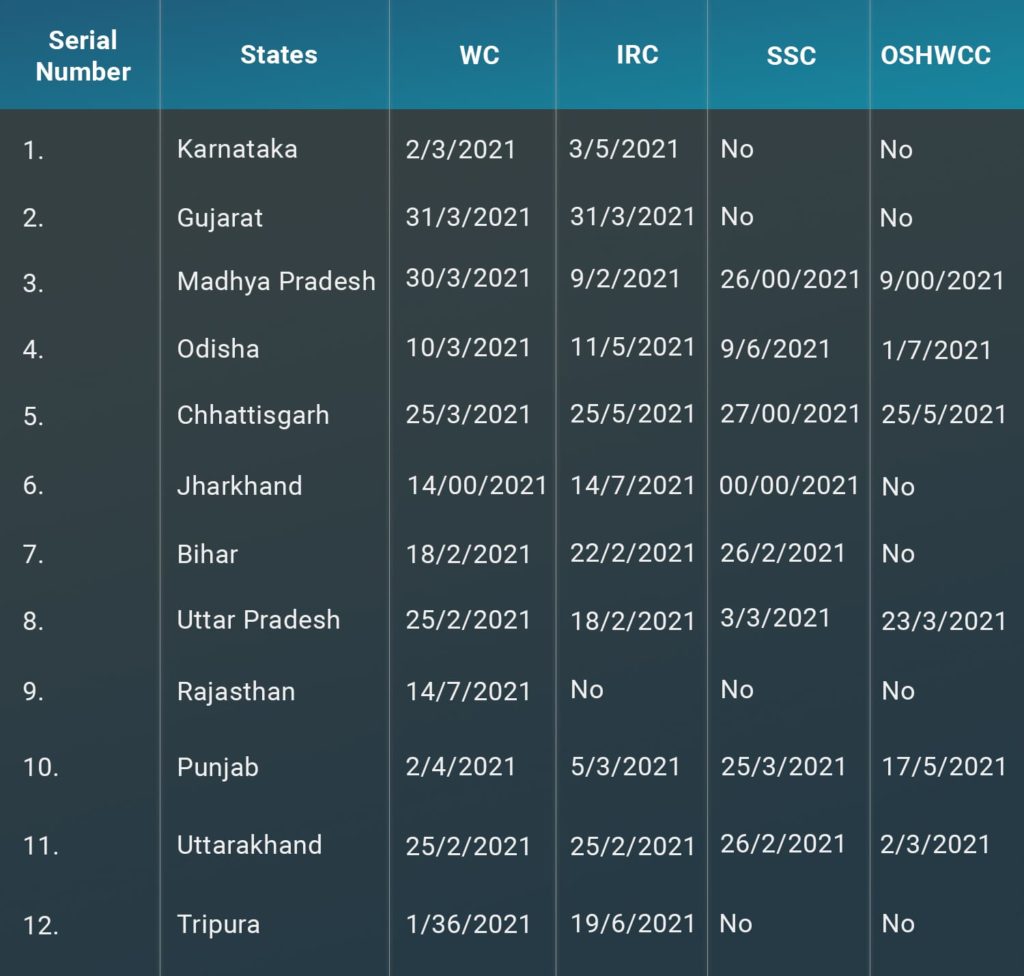1024x976 pixels.
Task: Select the WC column header
Action: click(479, 56)
